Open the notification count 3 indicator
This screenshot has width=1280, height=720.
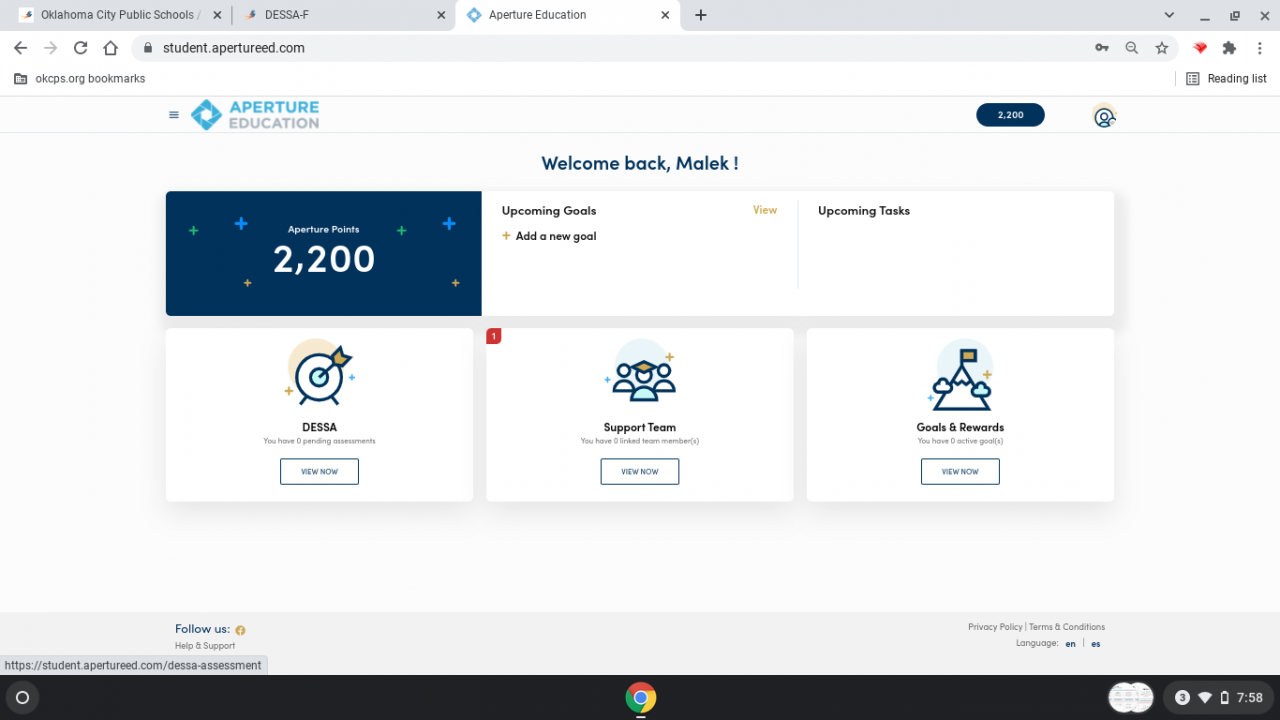[x=1182, y=698]
